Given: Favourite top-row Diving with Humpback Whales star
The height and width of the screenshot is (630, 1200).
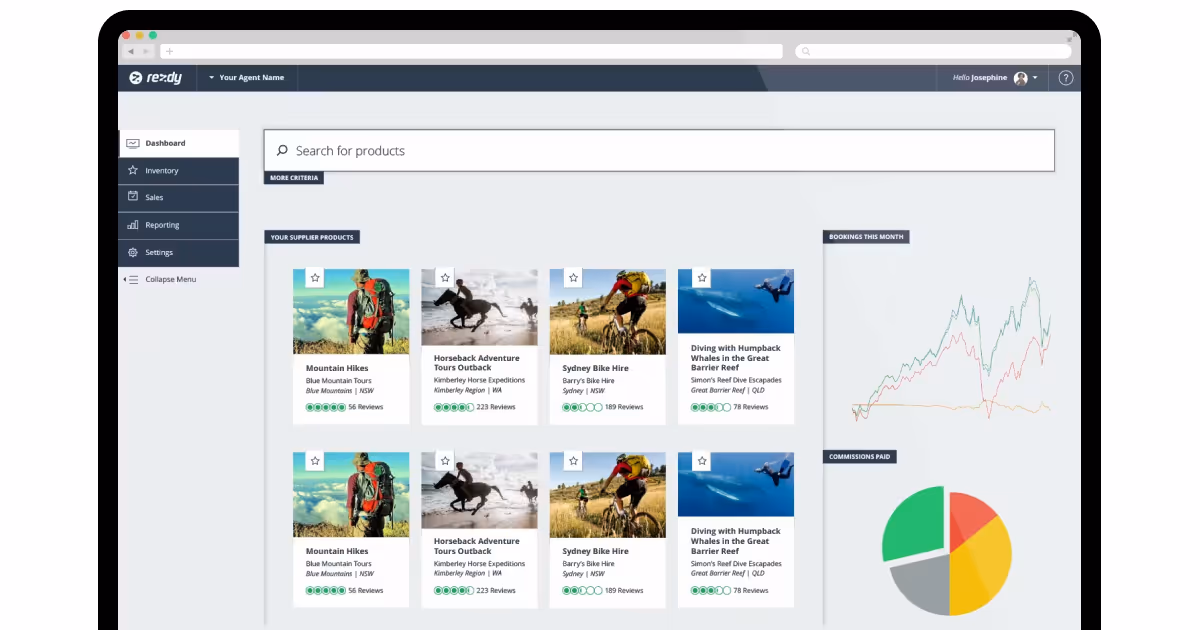Looking at the screenshot, I should 702,278.
